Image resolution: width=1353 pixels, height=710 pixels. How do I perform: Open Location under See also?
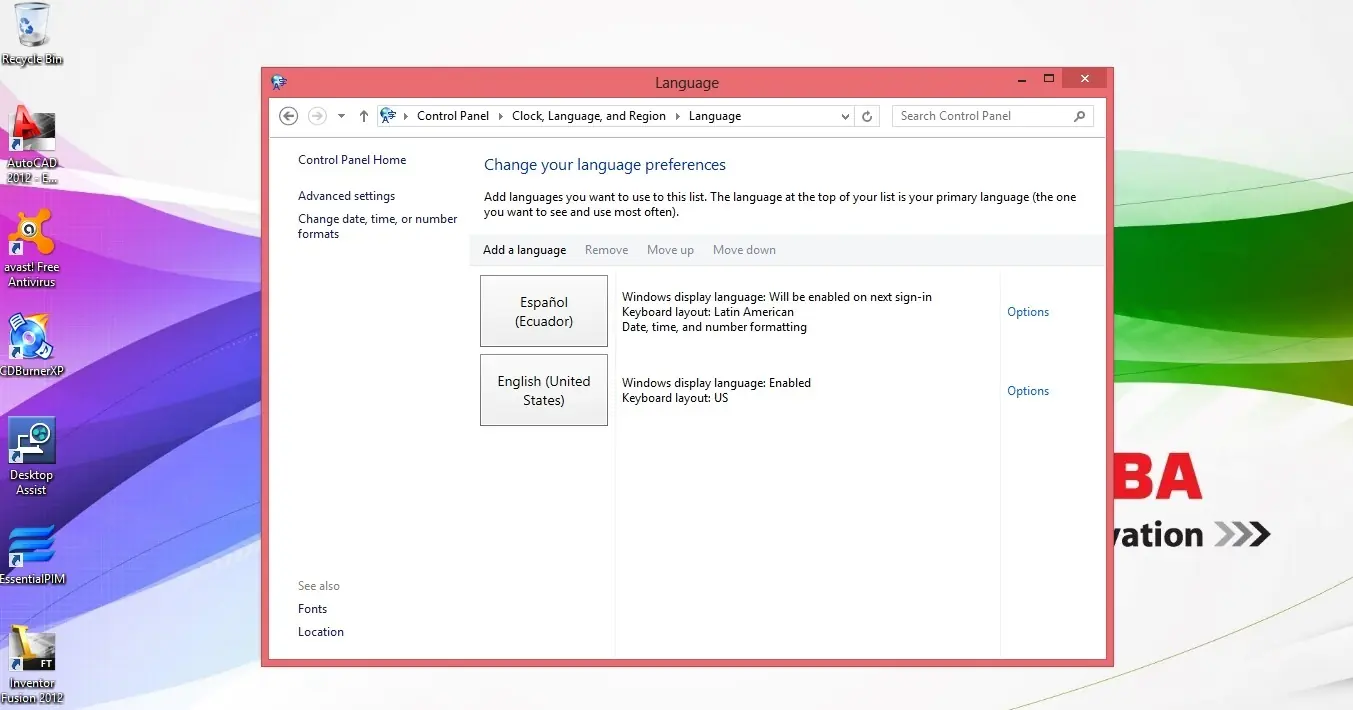[x=321, y=632]
